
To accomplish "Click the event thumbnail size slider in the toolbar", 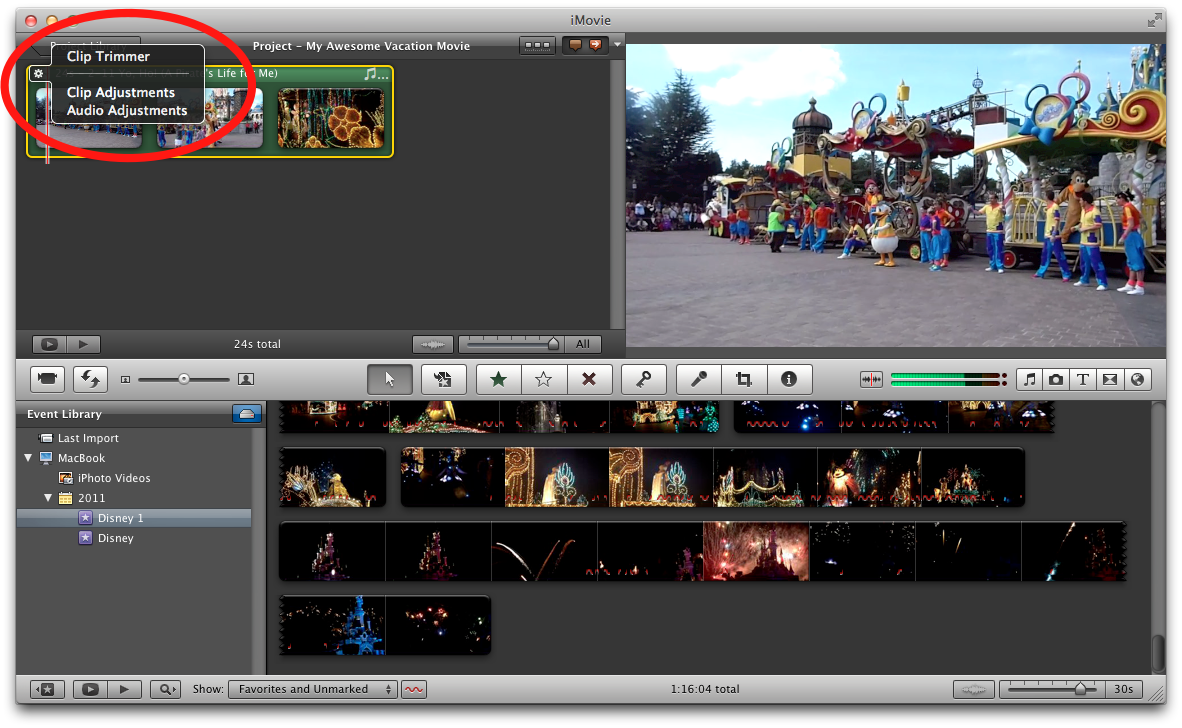I will pos(184,379).
